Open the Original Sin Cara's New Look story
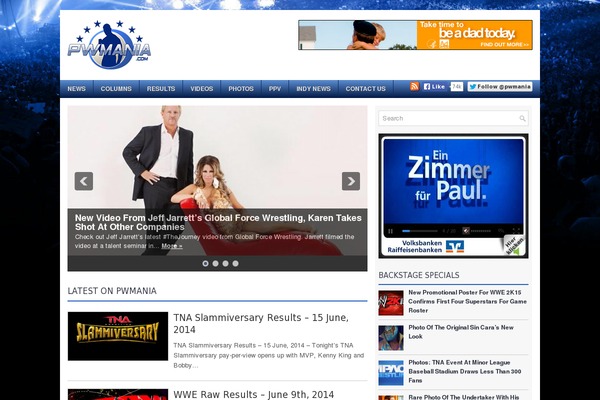This screenshot has height=400, width=600. pos(461,332)
